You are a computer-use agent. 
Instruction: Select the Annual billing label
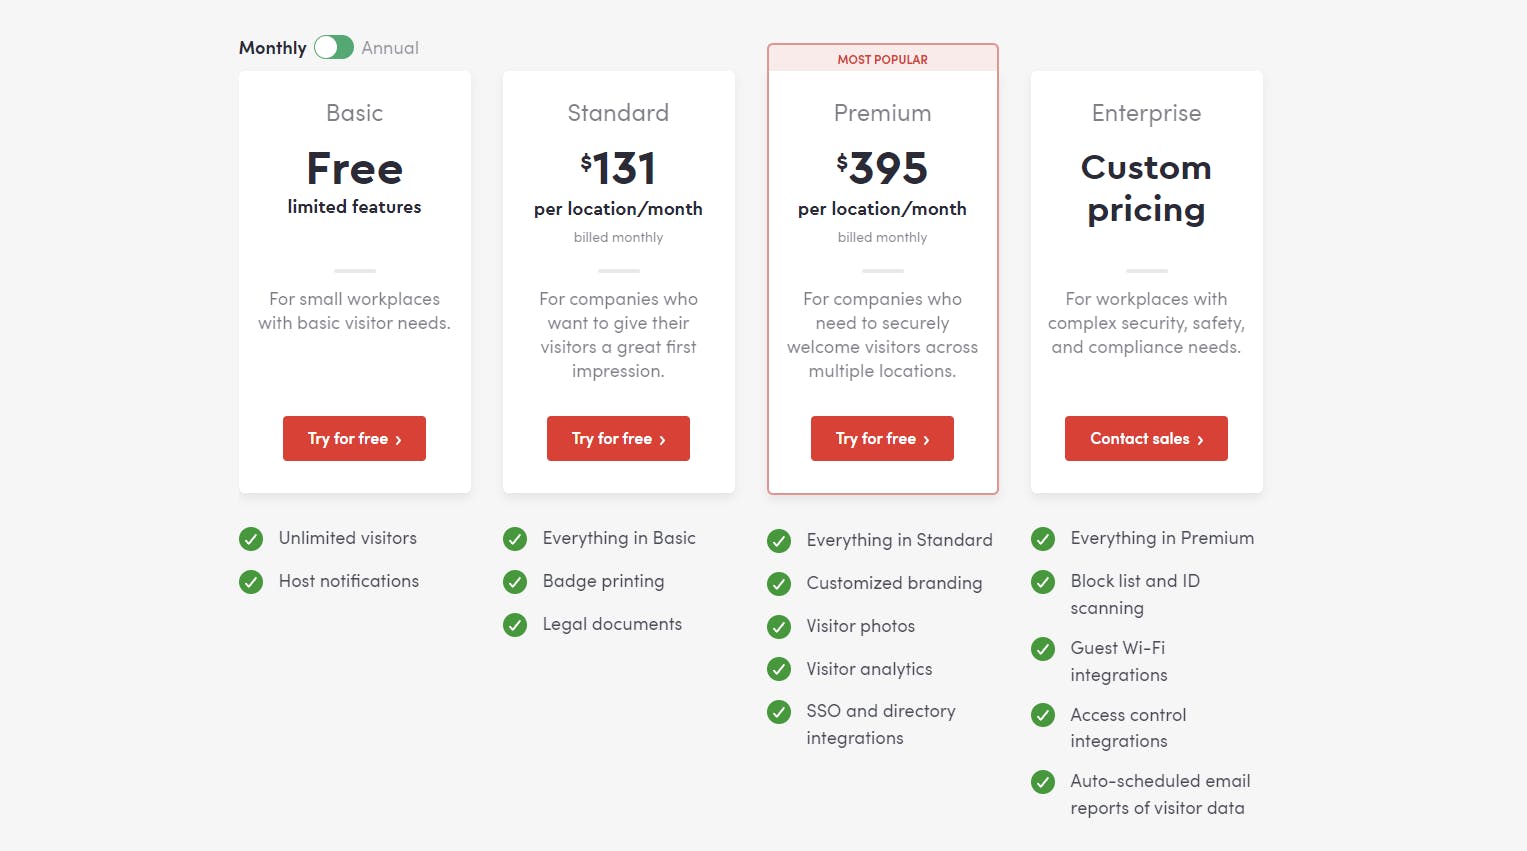390,48
